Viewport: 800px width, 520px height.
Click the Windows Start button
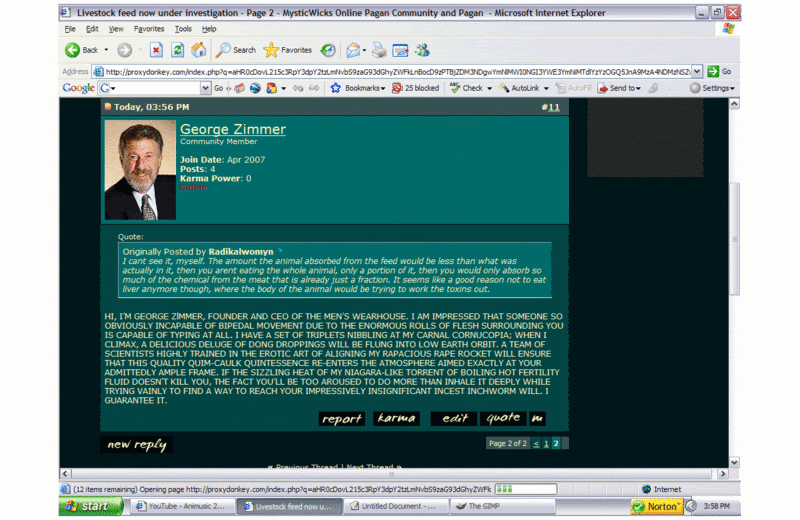(x=91, y=506)
